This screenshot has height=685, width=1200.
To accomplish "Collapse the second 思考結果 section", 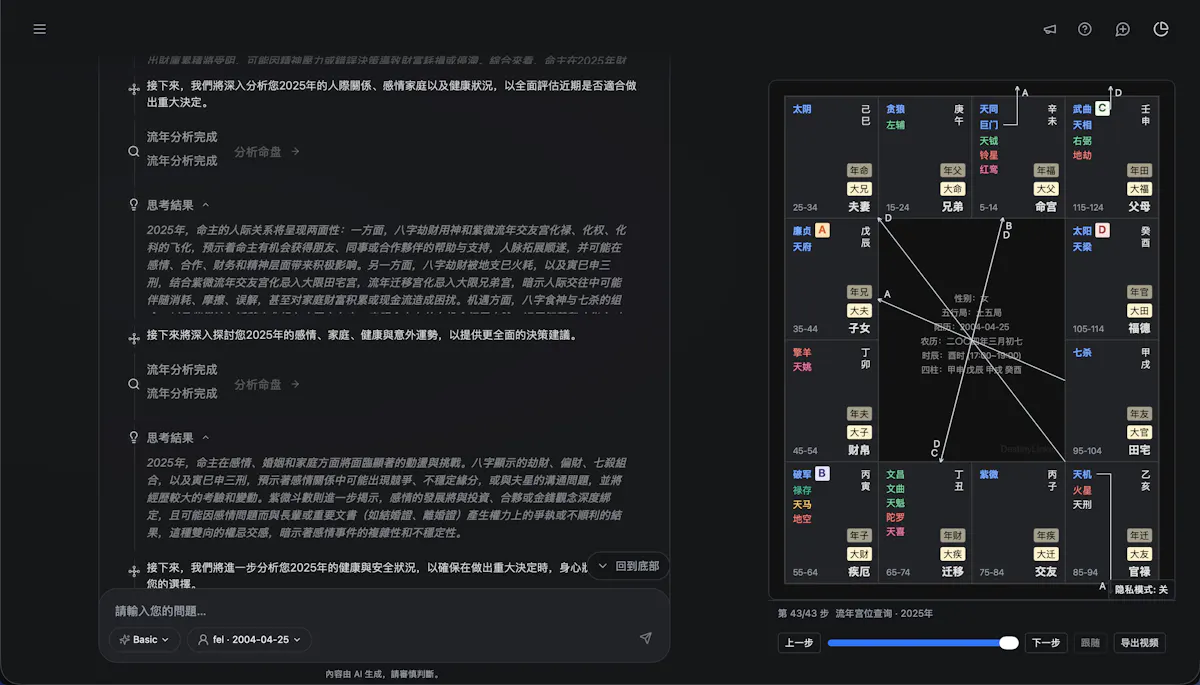I will coord(206,437).
